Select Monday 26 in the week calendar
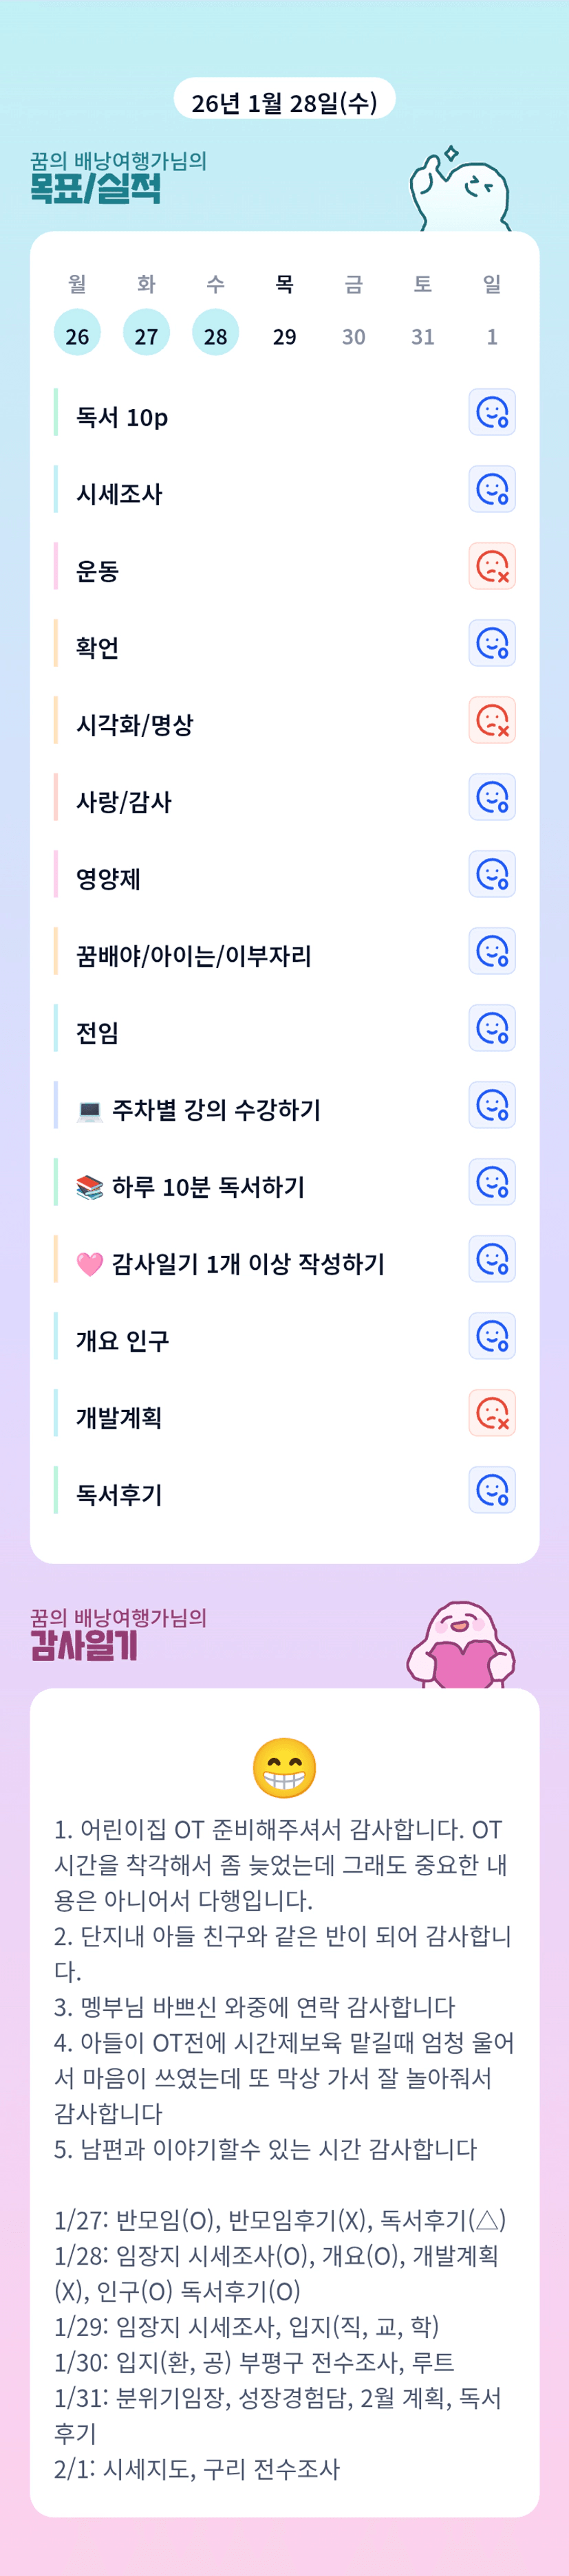Image resolution: width=569 pixels, height=2576 pixels. click(x=77, y=335)
